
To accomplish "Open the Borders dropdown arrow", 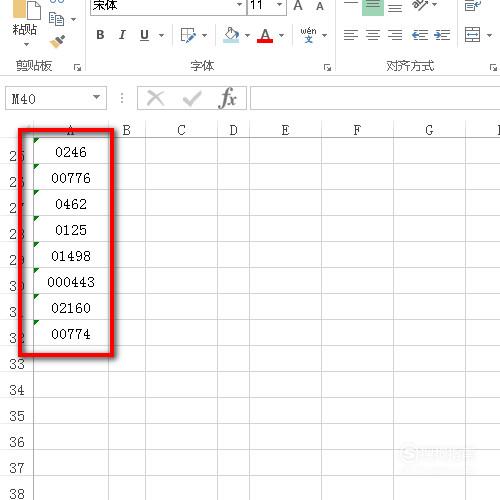I will coord(204,35).
